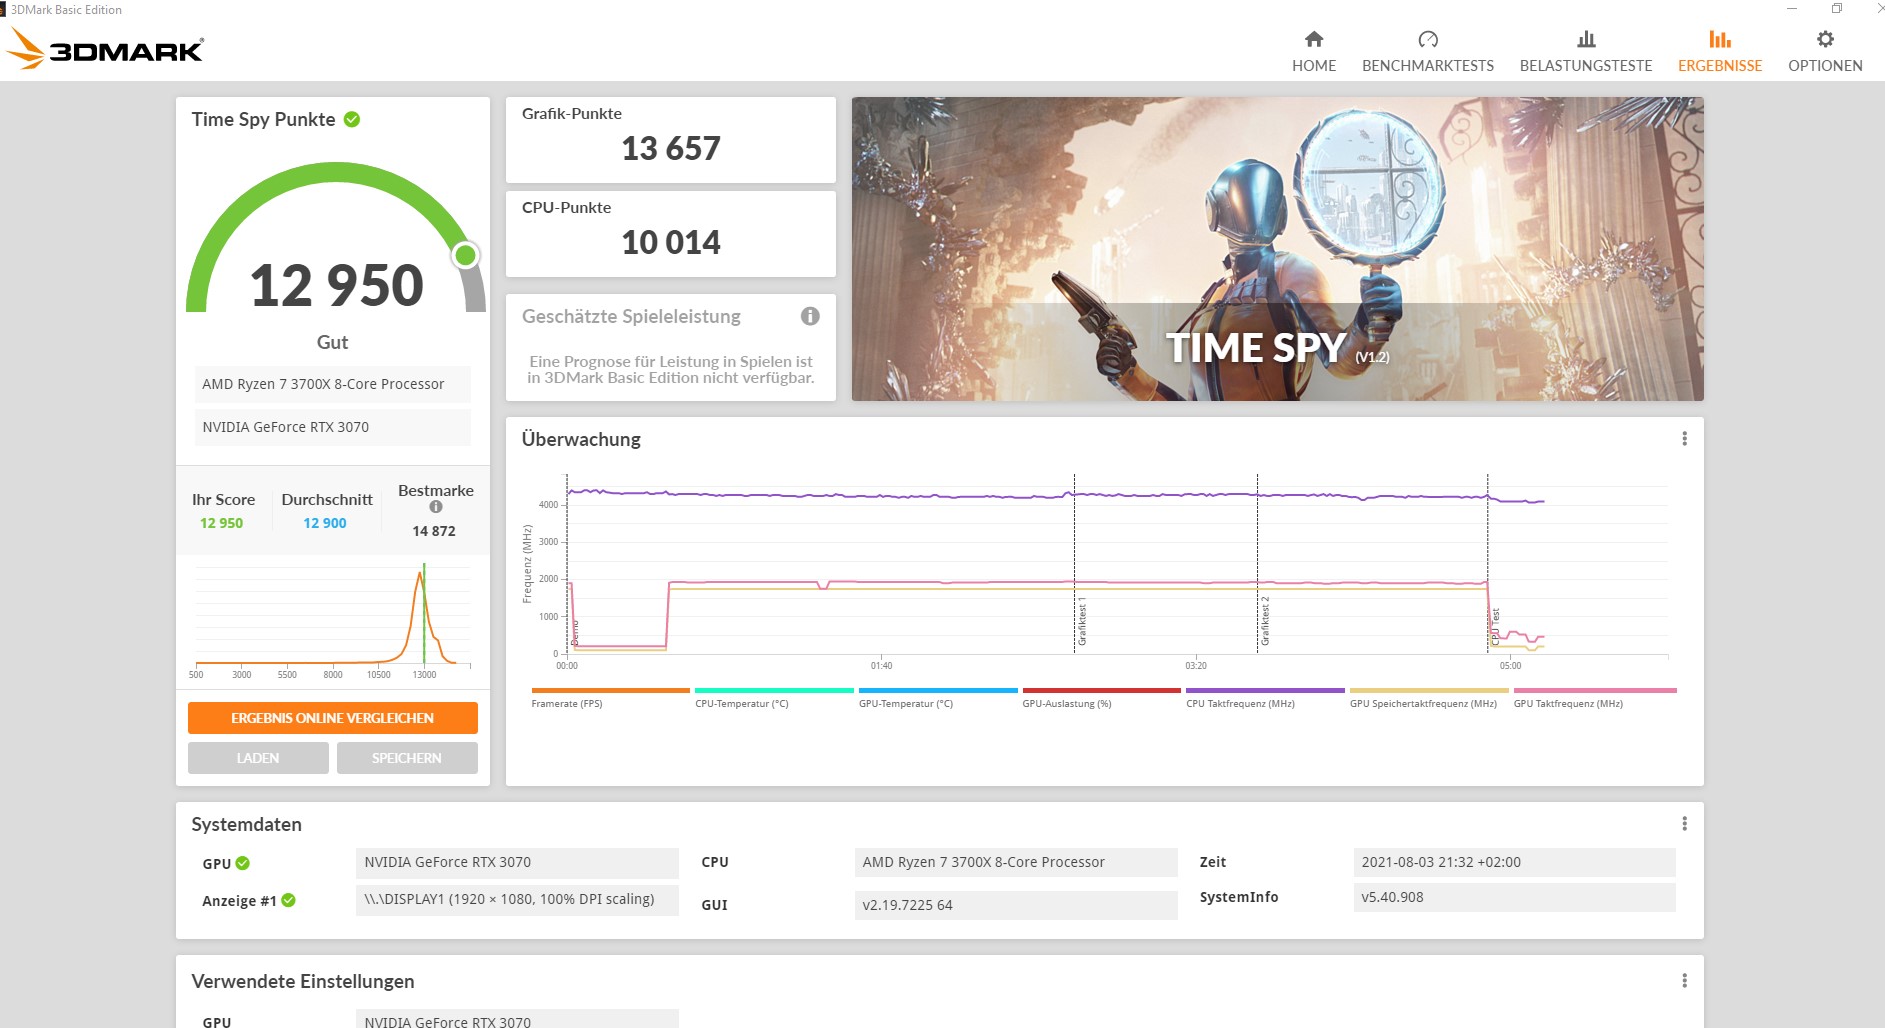This screenshot has width=1885, height=1028.
Task: Click the info icon beside Geschätzte Spieleleistung
Action: pyautogui.click(x=810, y=316)
